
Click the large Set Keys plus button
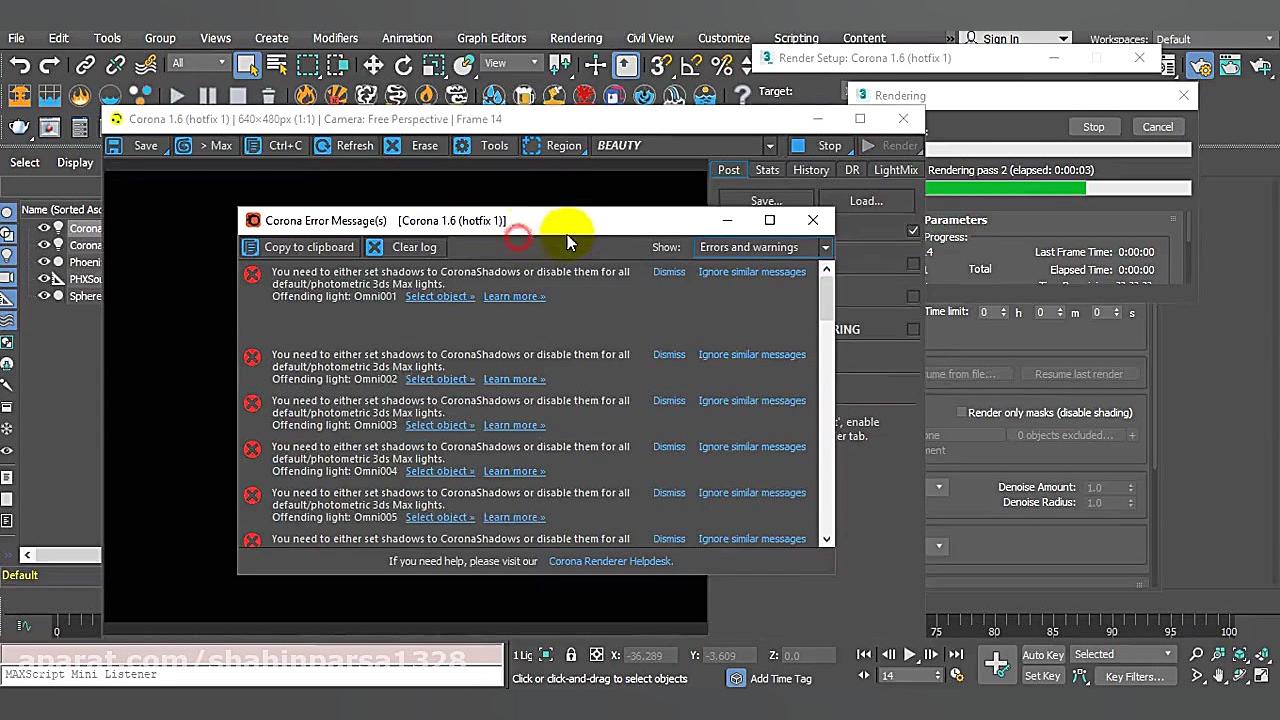coord(996,664)
